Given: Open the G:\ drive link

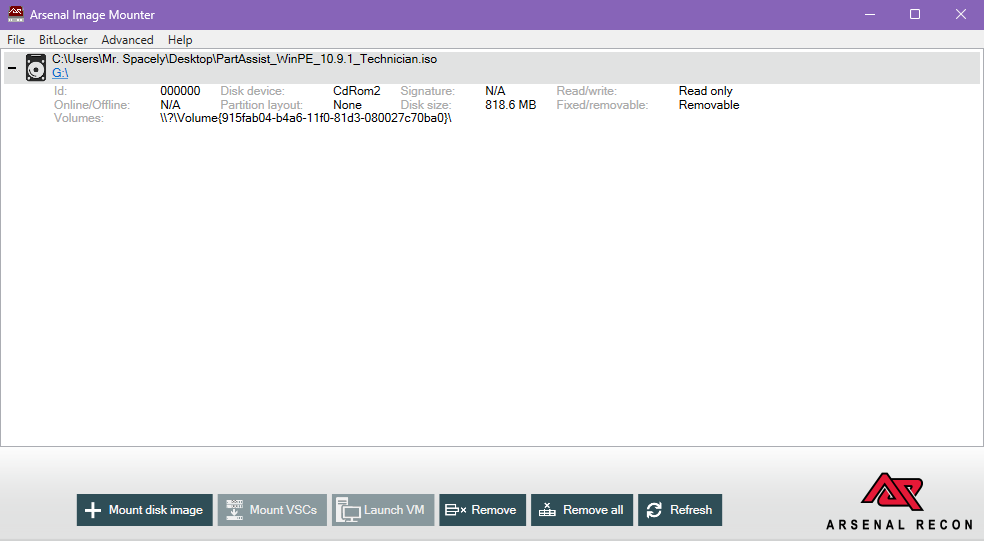Looking at the screenshot, I should point(60,73).
